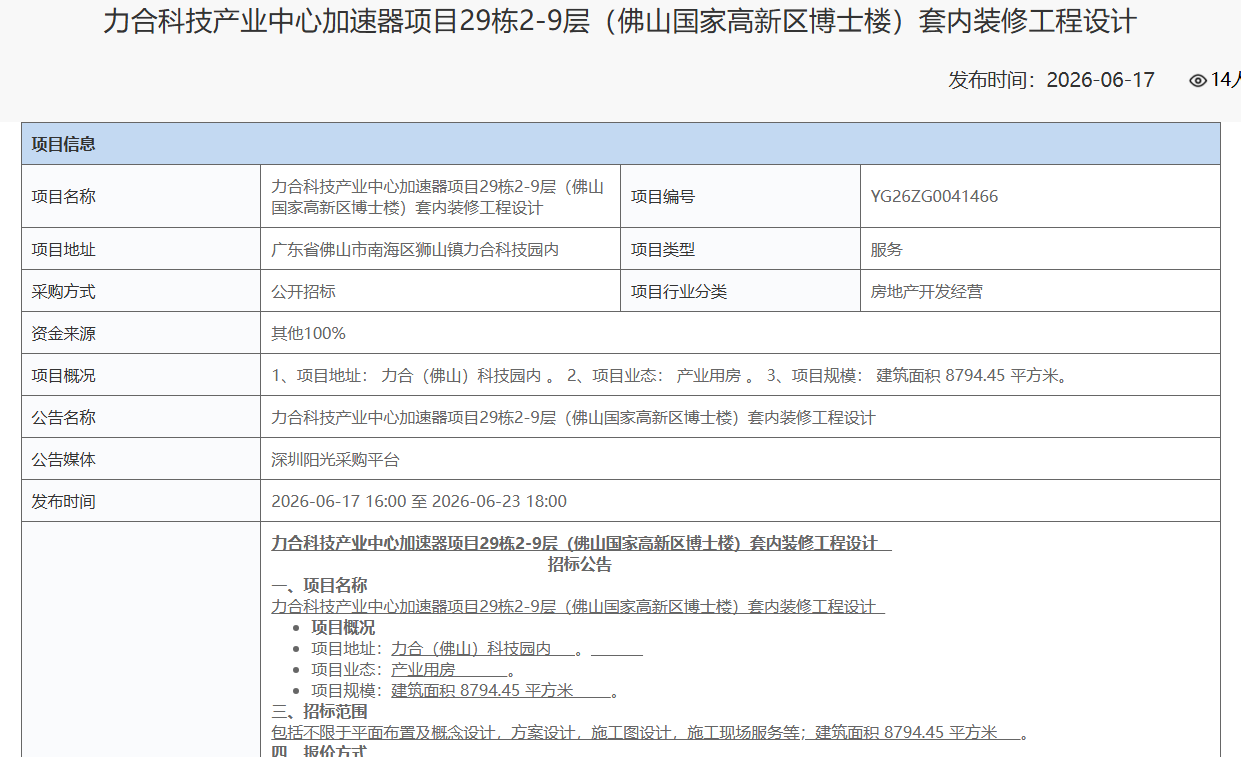
Task: Click the 采购方式 label cell
Action: click(141, 292)
